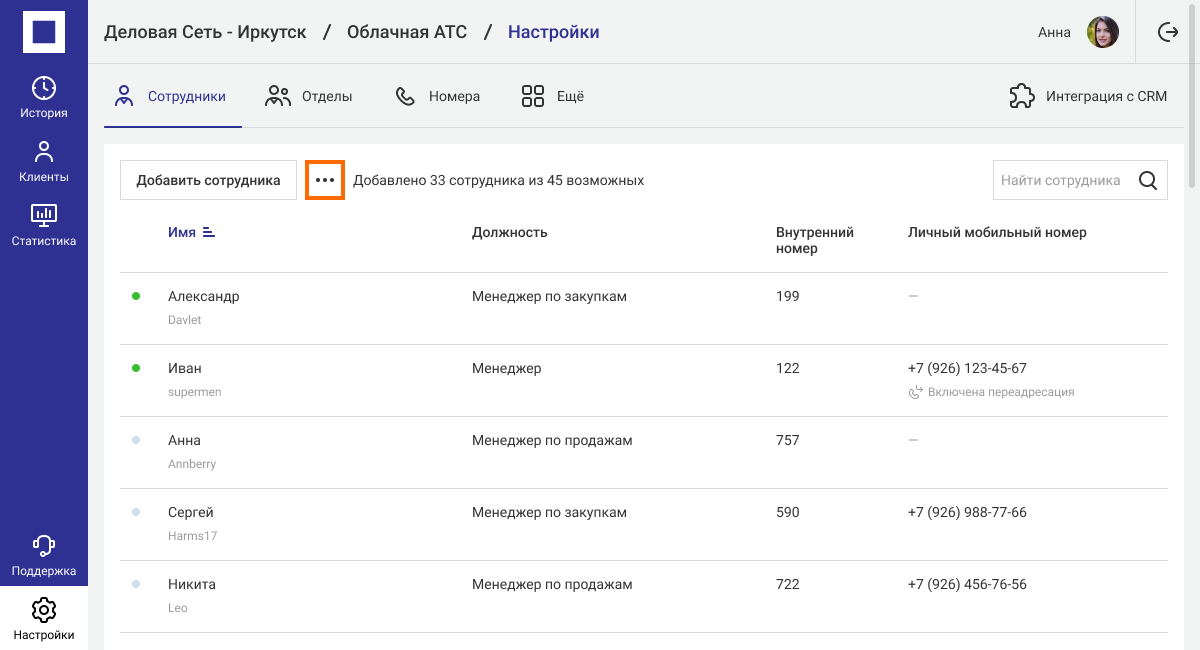Screen dimensions: 1200x650
Task: Switch to the Номера tab
Action: (x=438, y=97)
